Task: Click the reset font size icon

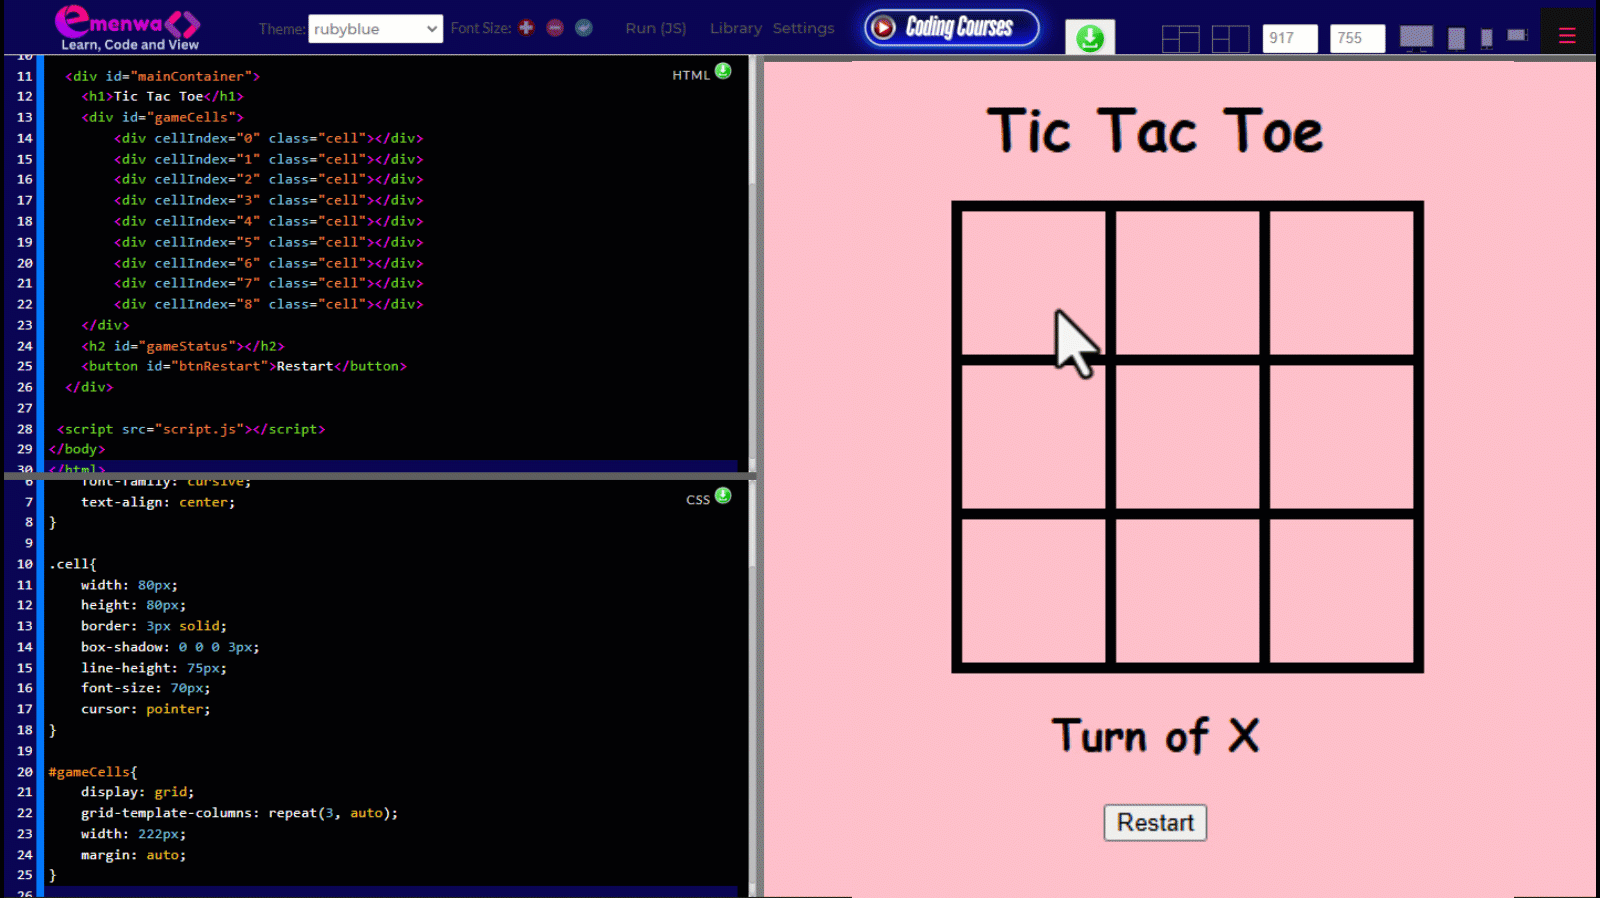Action: click(584, 28)
